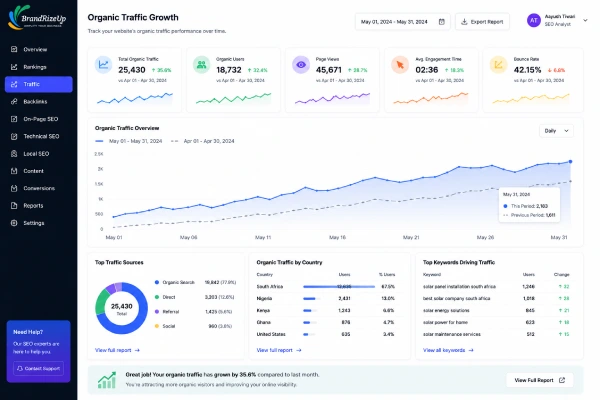Viewport: 600px width, 400px height.
Task: Click View all keywords link
Action: (448, 350)
